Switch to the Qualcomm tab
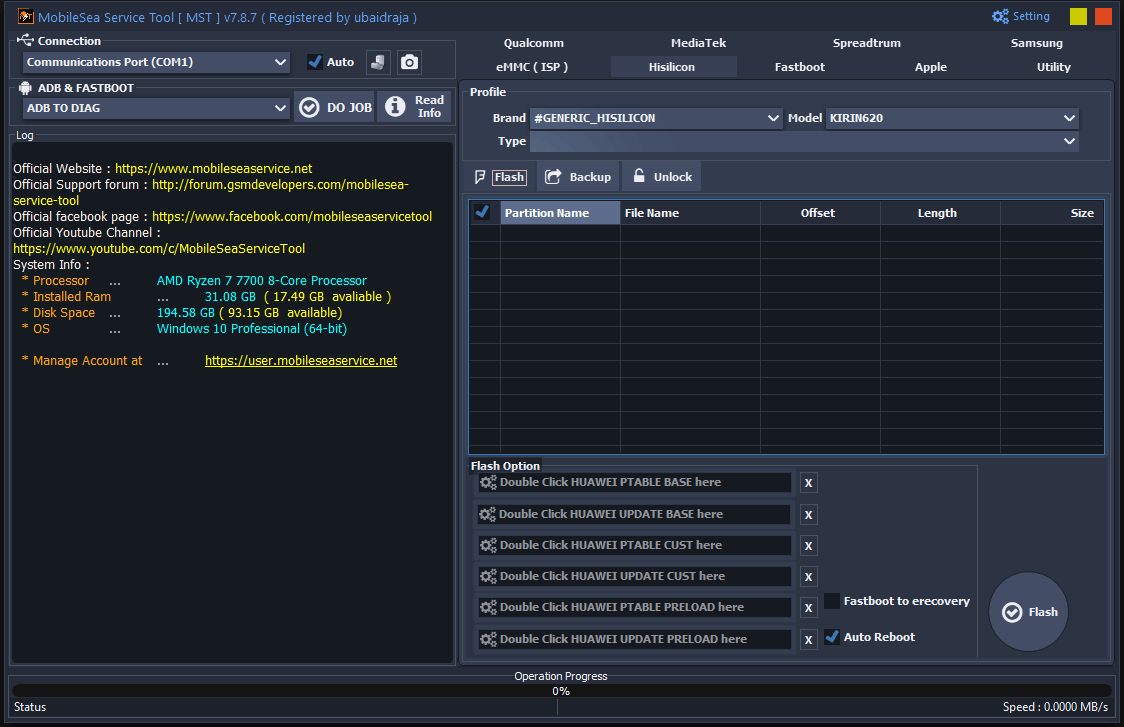 click(x=533, y=43)
